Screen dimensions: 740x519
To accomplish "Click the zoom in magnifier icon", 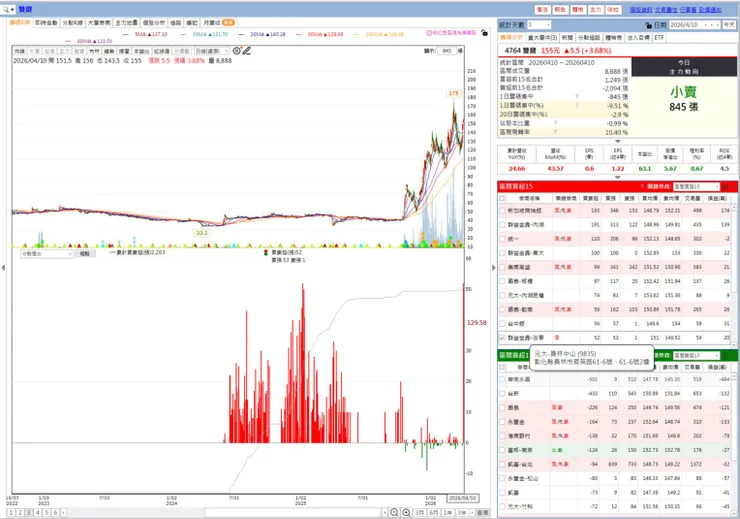I will [406, 512].
